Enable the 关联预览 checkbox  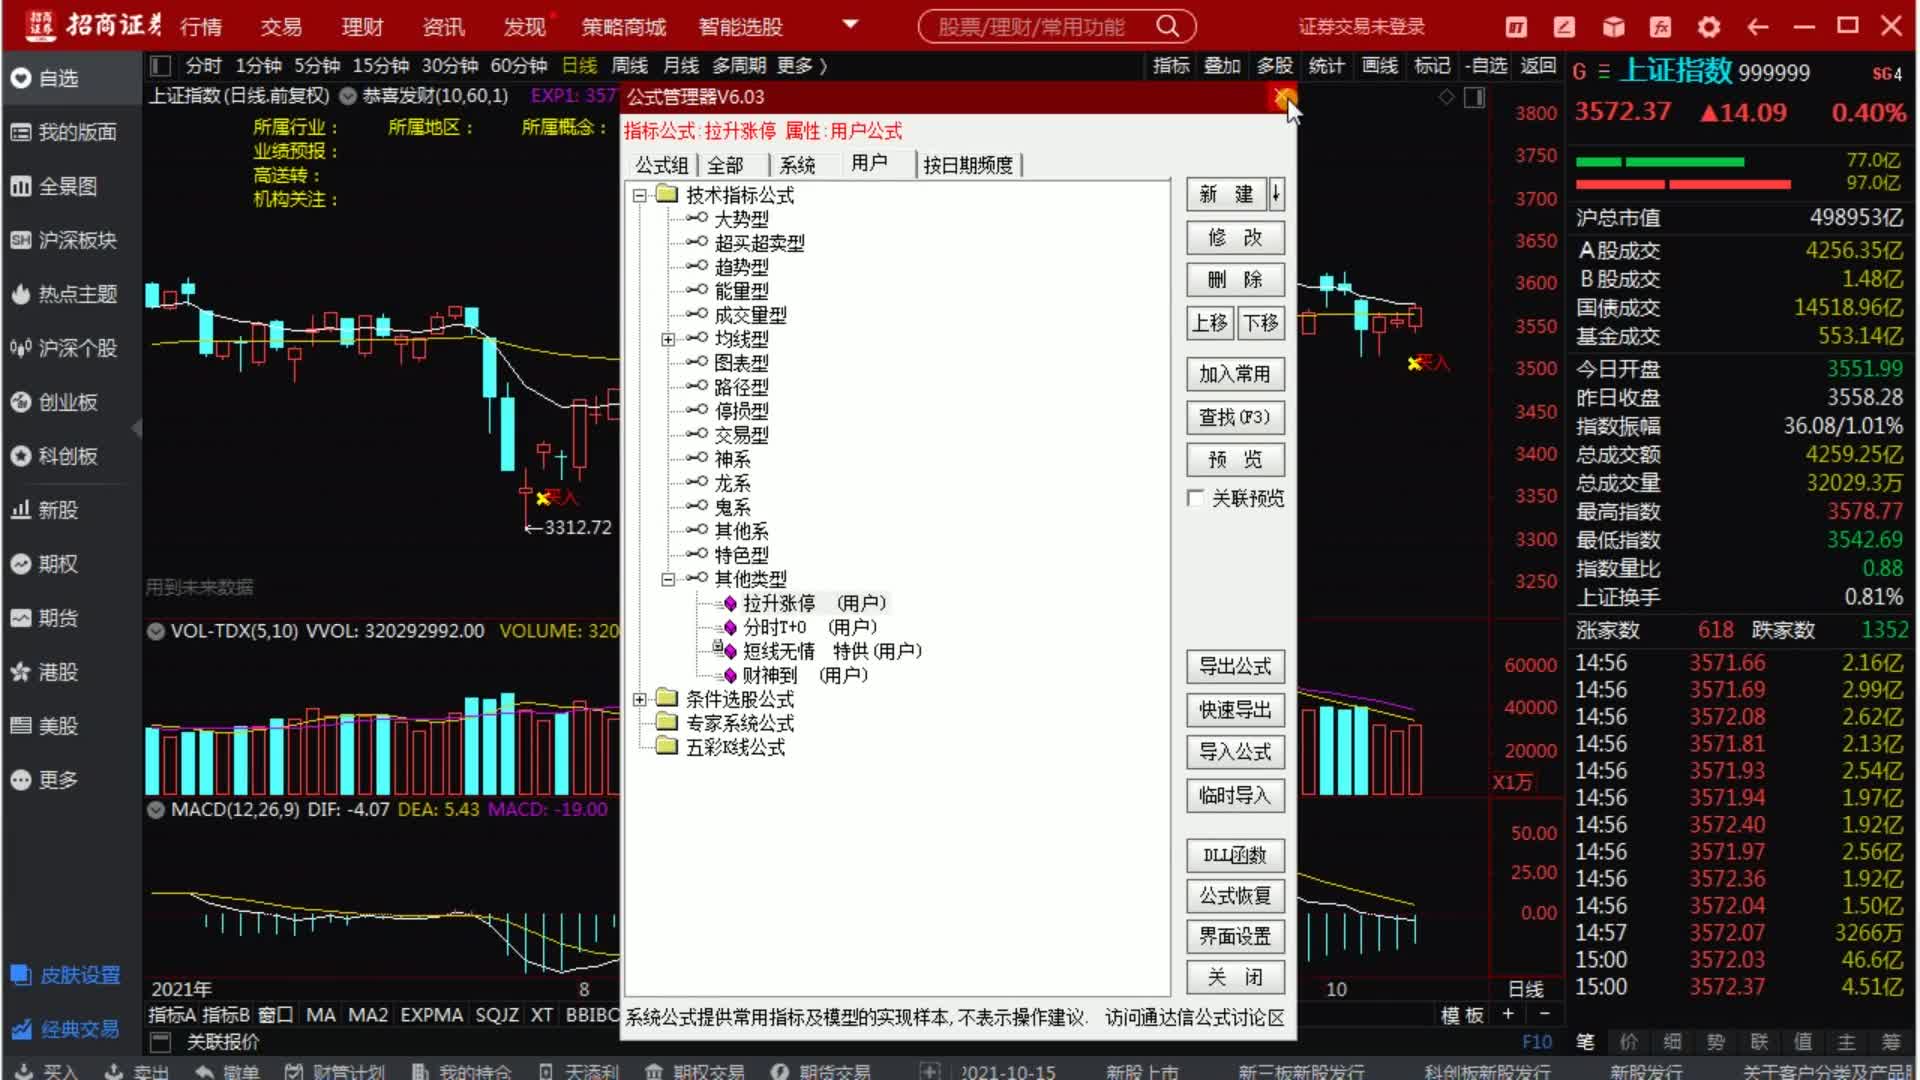tap(1195, 498)
